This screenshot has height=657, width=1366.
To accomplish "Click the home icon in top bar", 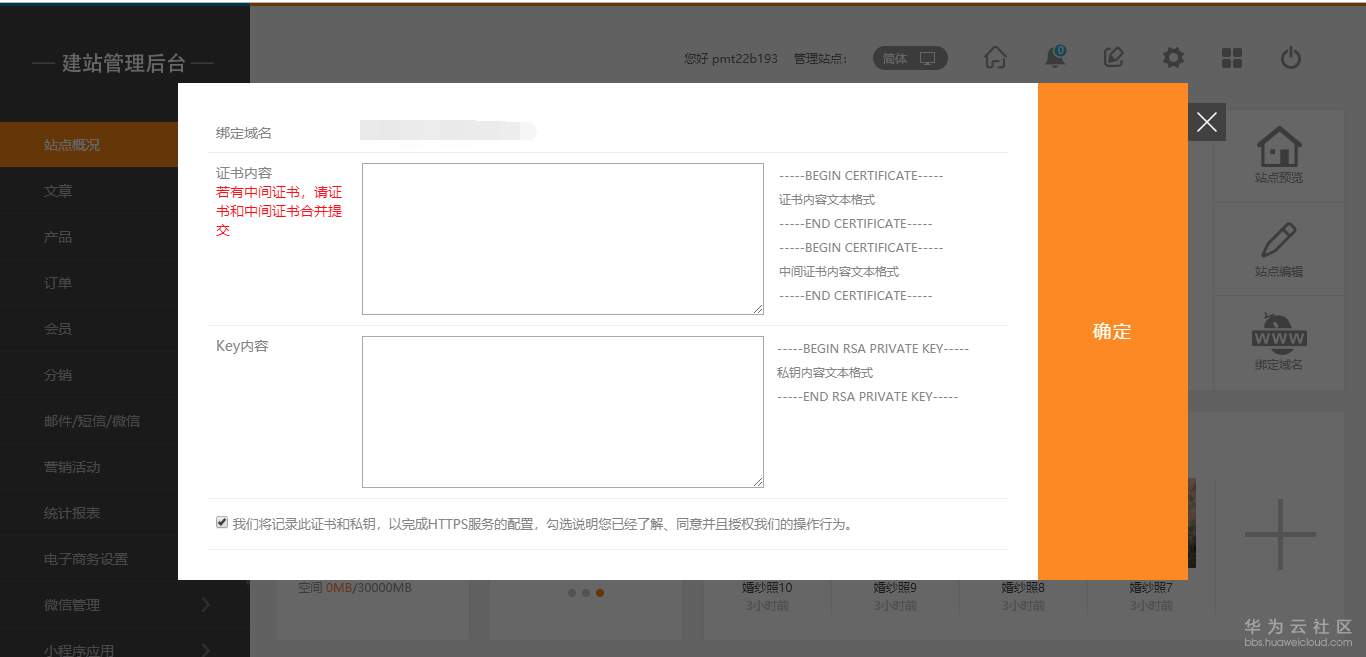I will coord(995,57).
